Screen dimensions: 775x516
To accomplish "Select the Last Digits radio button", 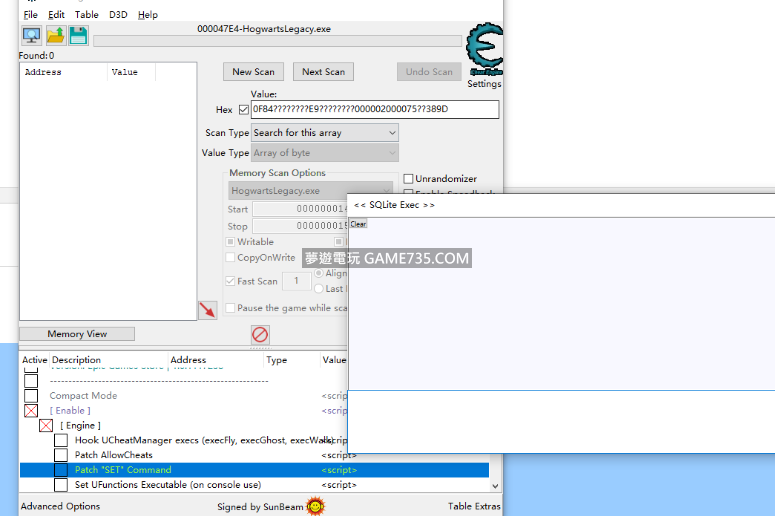I will pos(319,289).
